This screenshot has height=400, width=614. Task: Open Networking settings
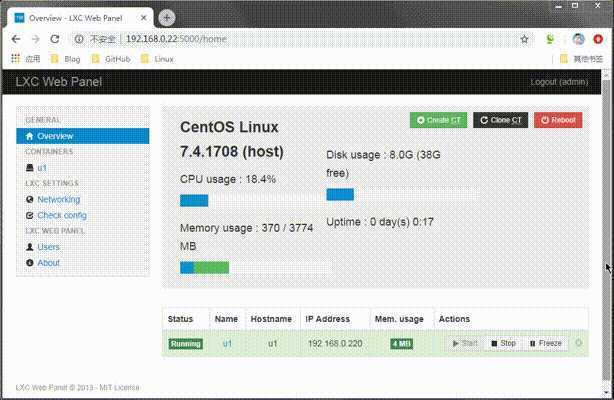pyautogui.click(x=59, y=199)
